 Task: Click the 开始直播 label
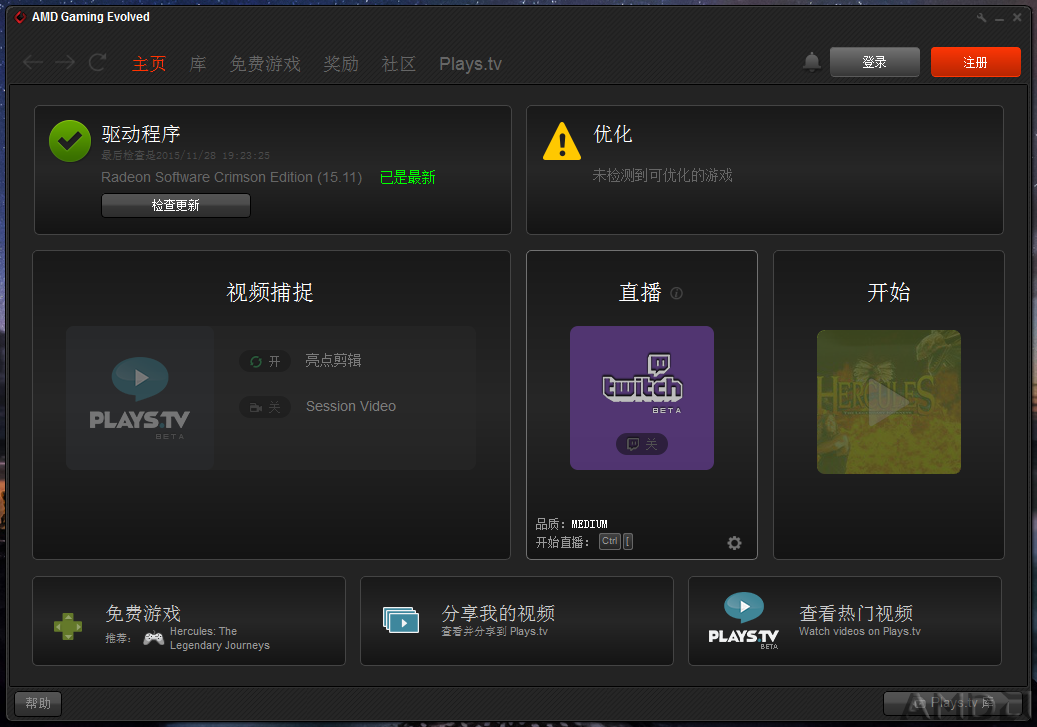point(561,542)
